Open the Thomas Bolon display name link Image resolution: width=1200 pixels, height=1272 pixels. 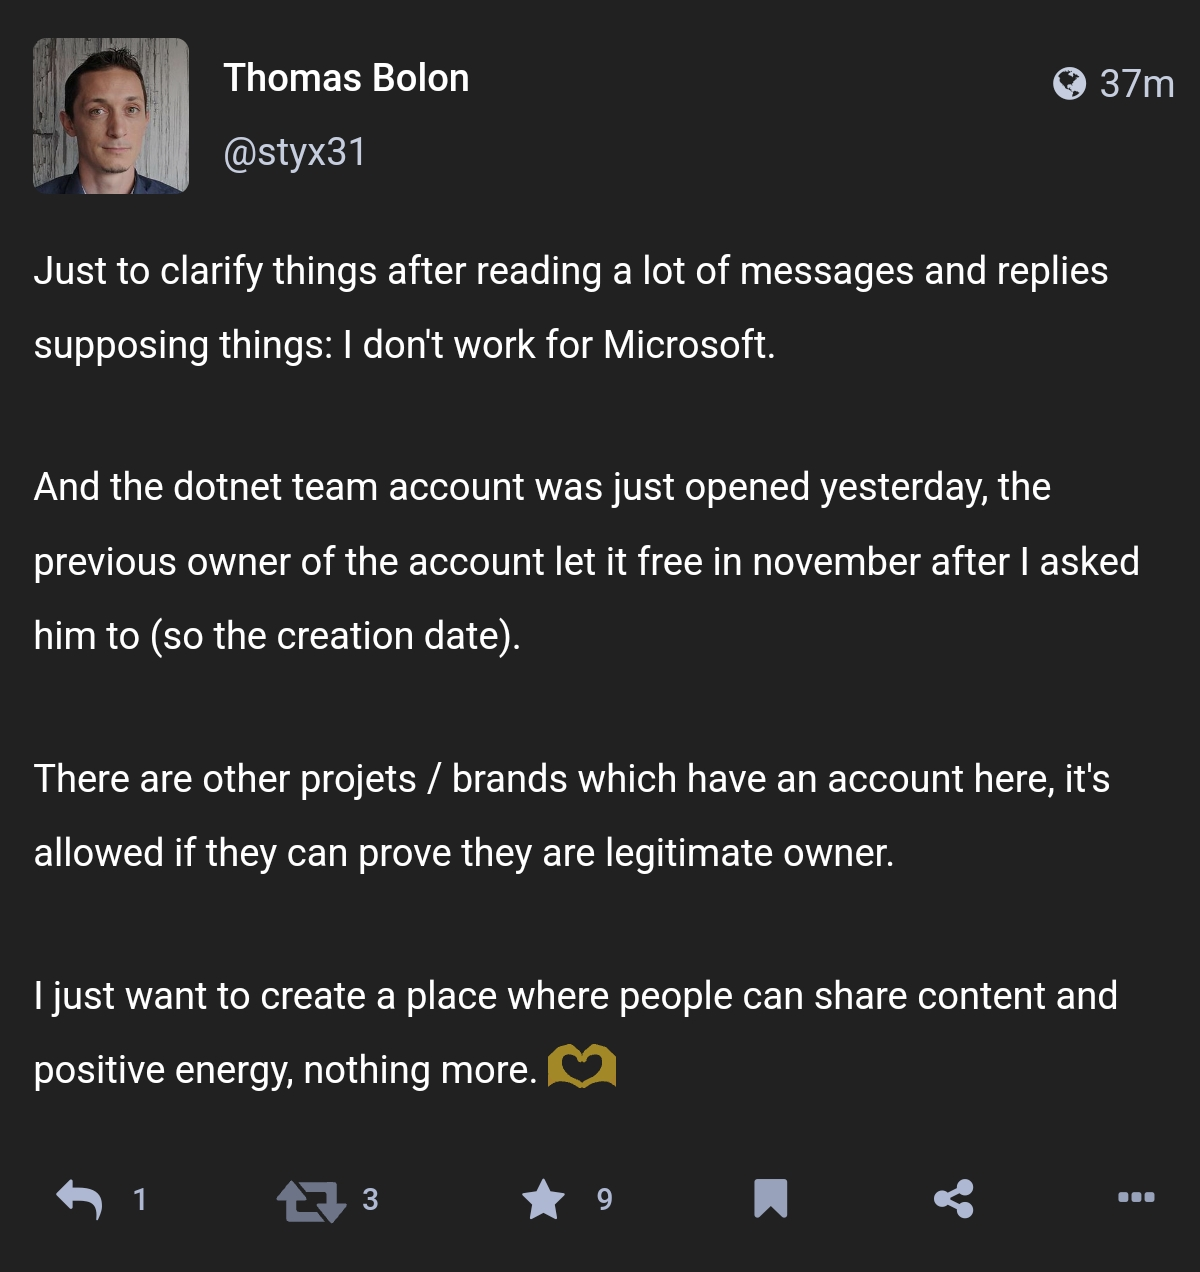[x=346, y=78]
